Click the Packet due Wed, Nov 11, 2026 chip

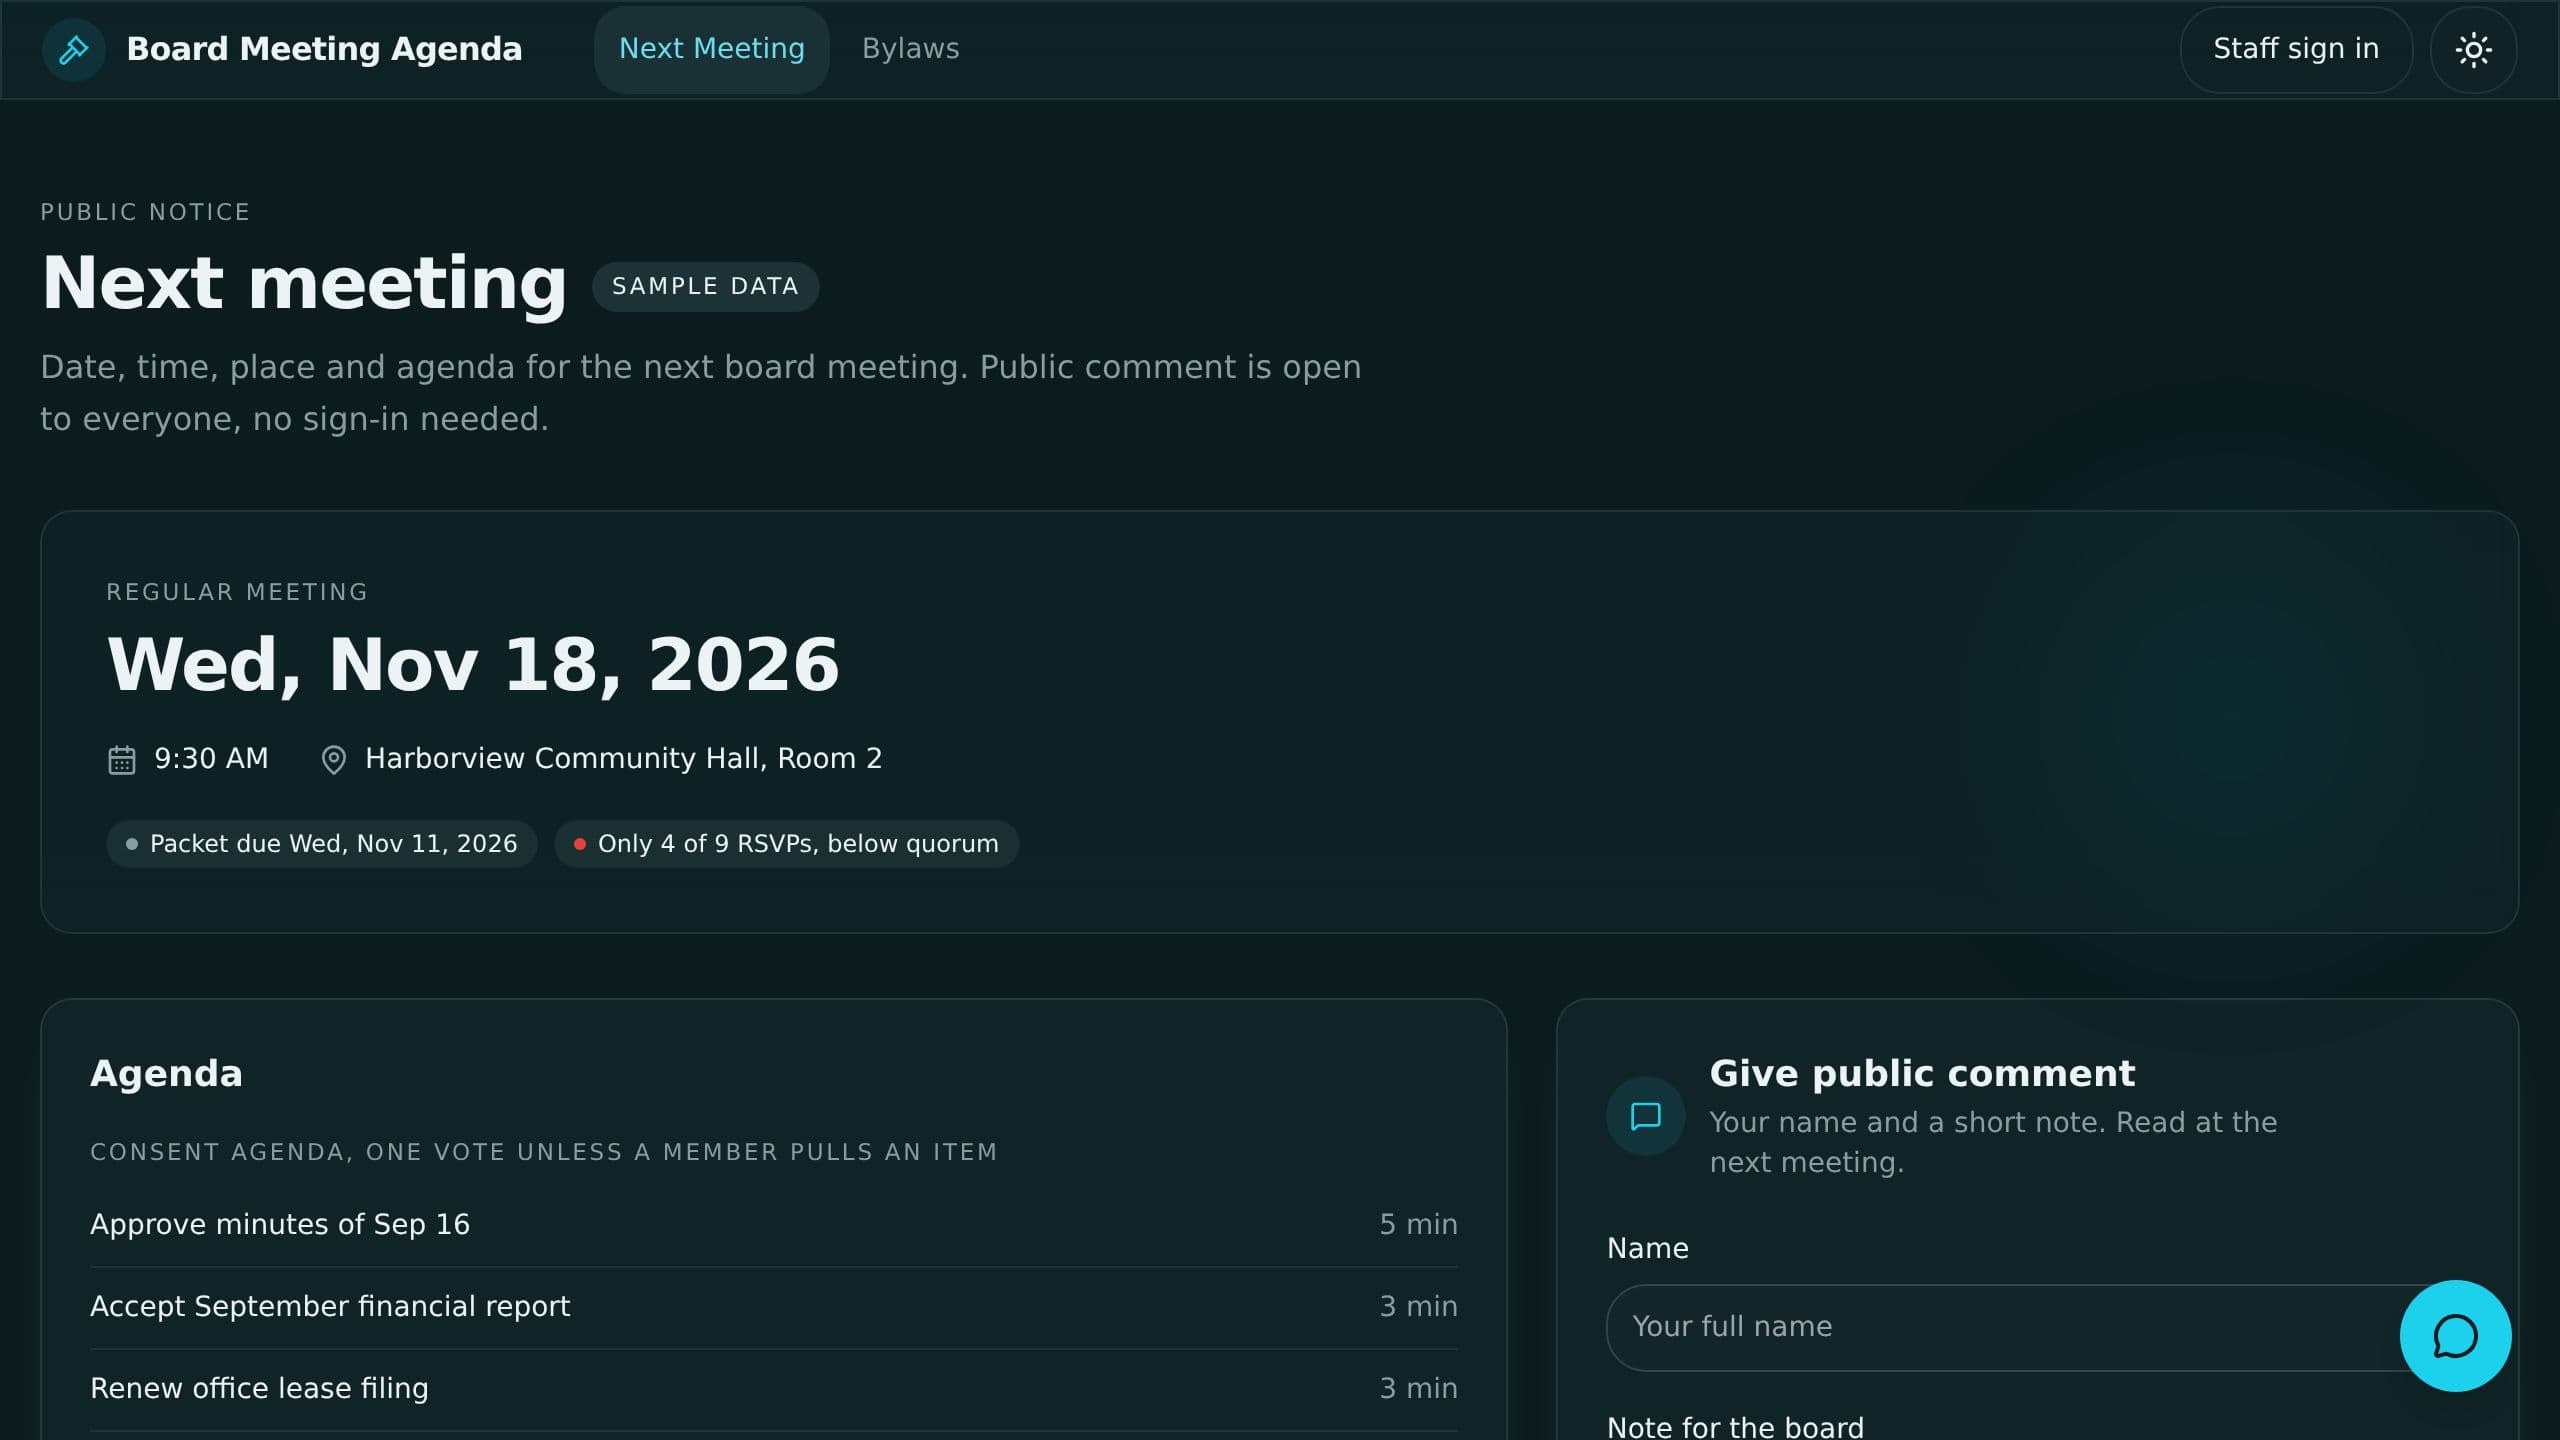(x=322, y=844)
